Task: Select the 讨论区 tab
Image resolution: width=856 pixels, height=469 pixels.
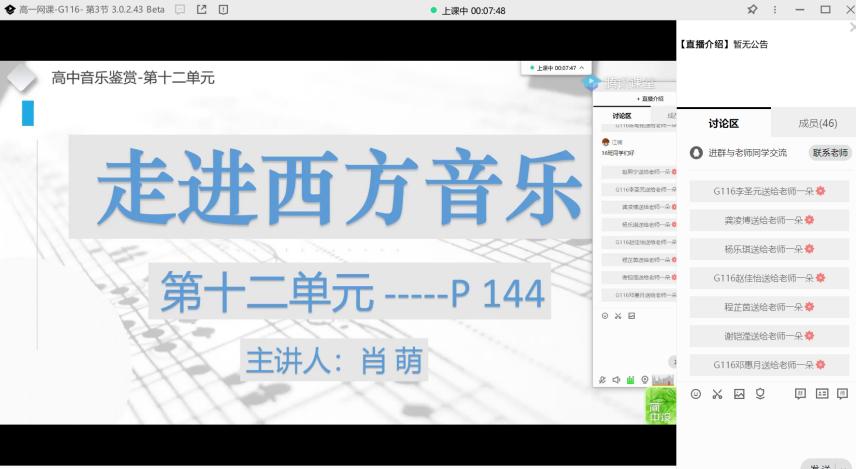Action: [723, 123]
